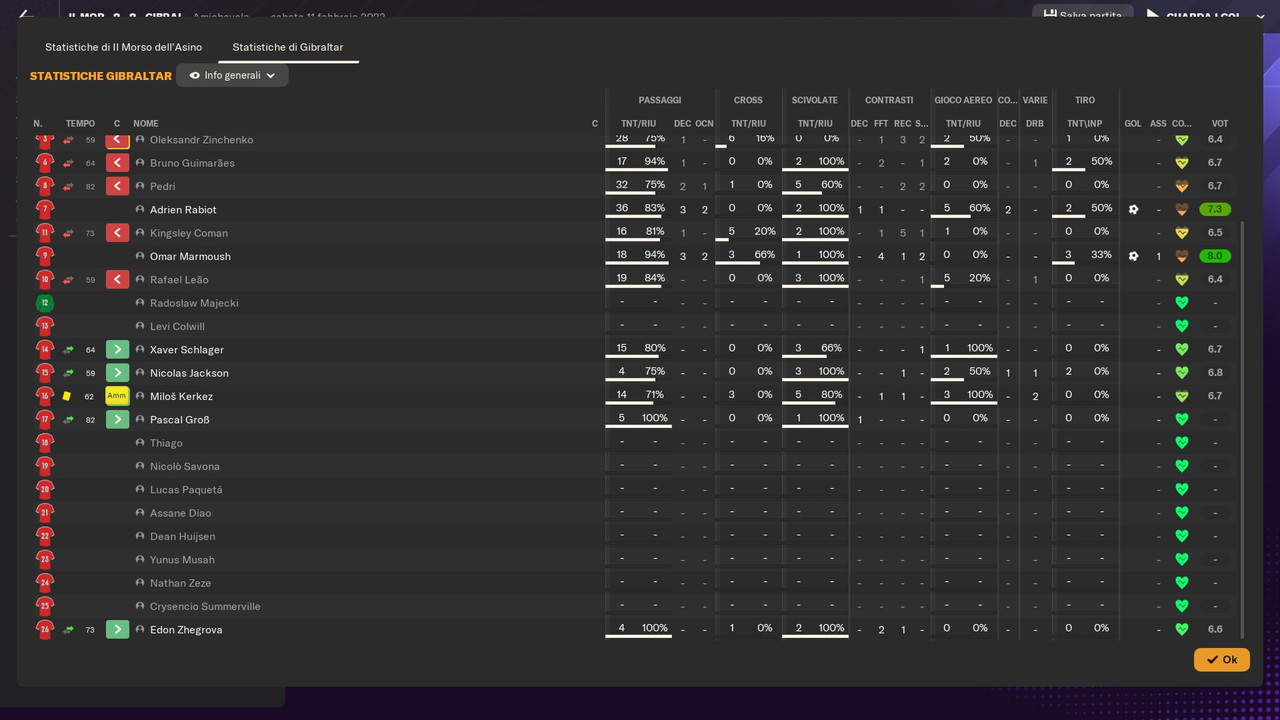Click the Salva partita button
This screenshot has width=1280, height=720.
(1083, 15)
